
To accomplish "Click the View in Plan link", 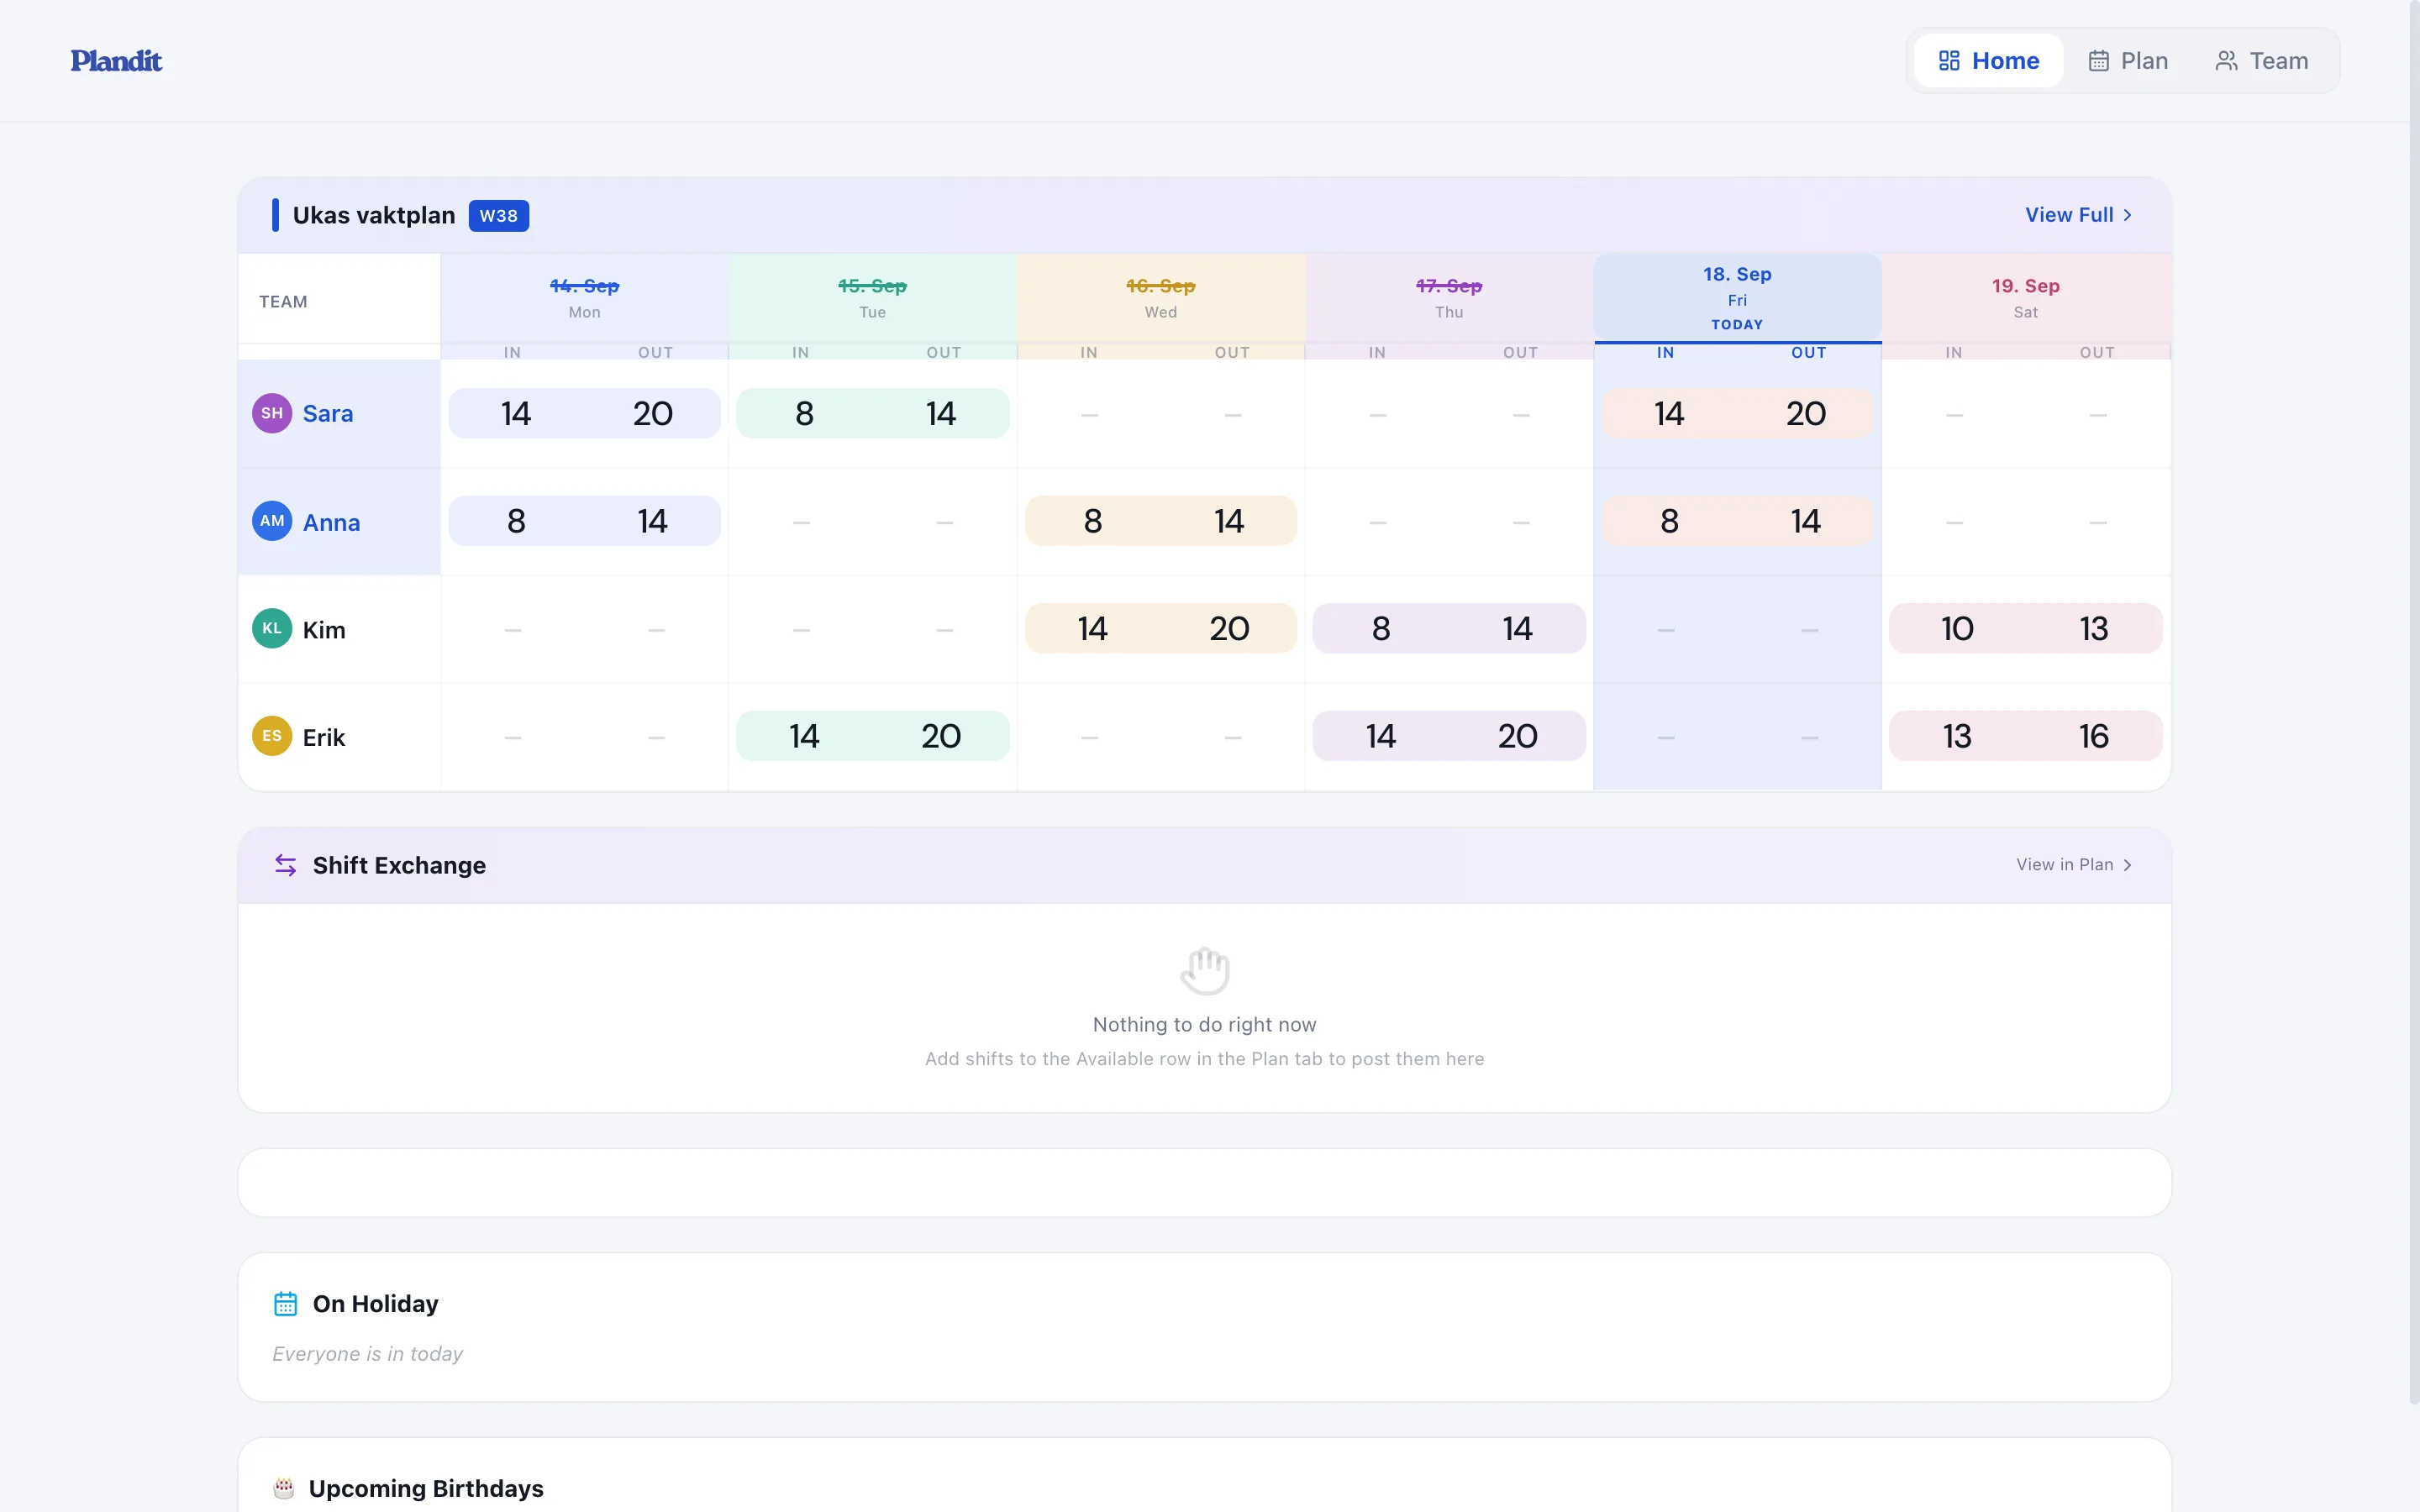I will click(x=2074, y=865).
